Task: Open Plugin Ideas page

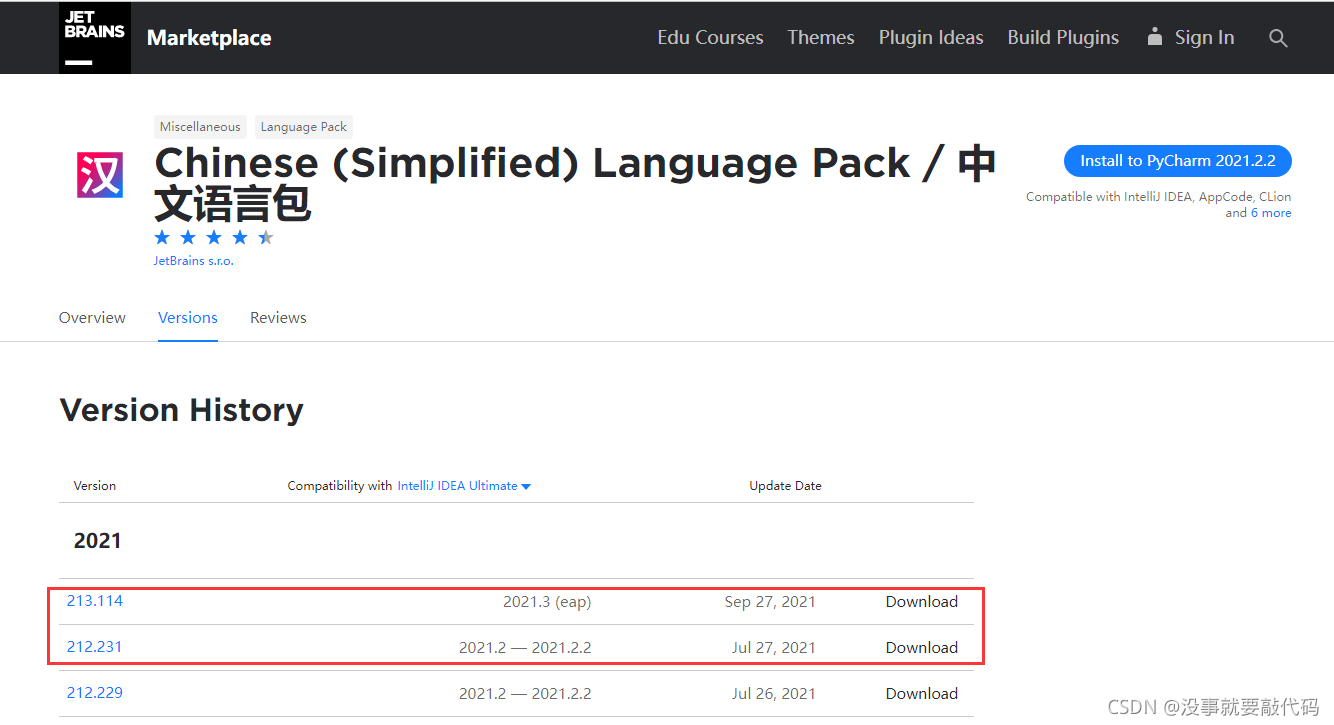Action: pyautogui.click(x=931, y=37)
